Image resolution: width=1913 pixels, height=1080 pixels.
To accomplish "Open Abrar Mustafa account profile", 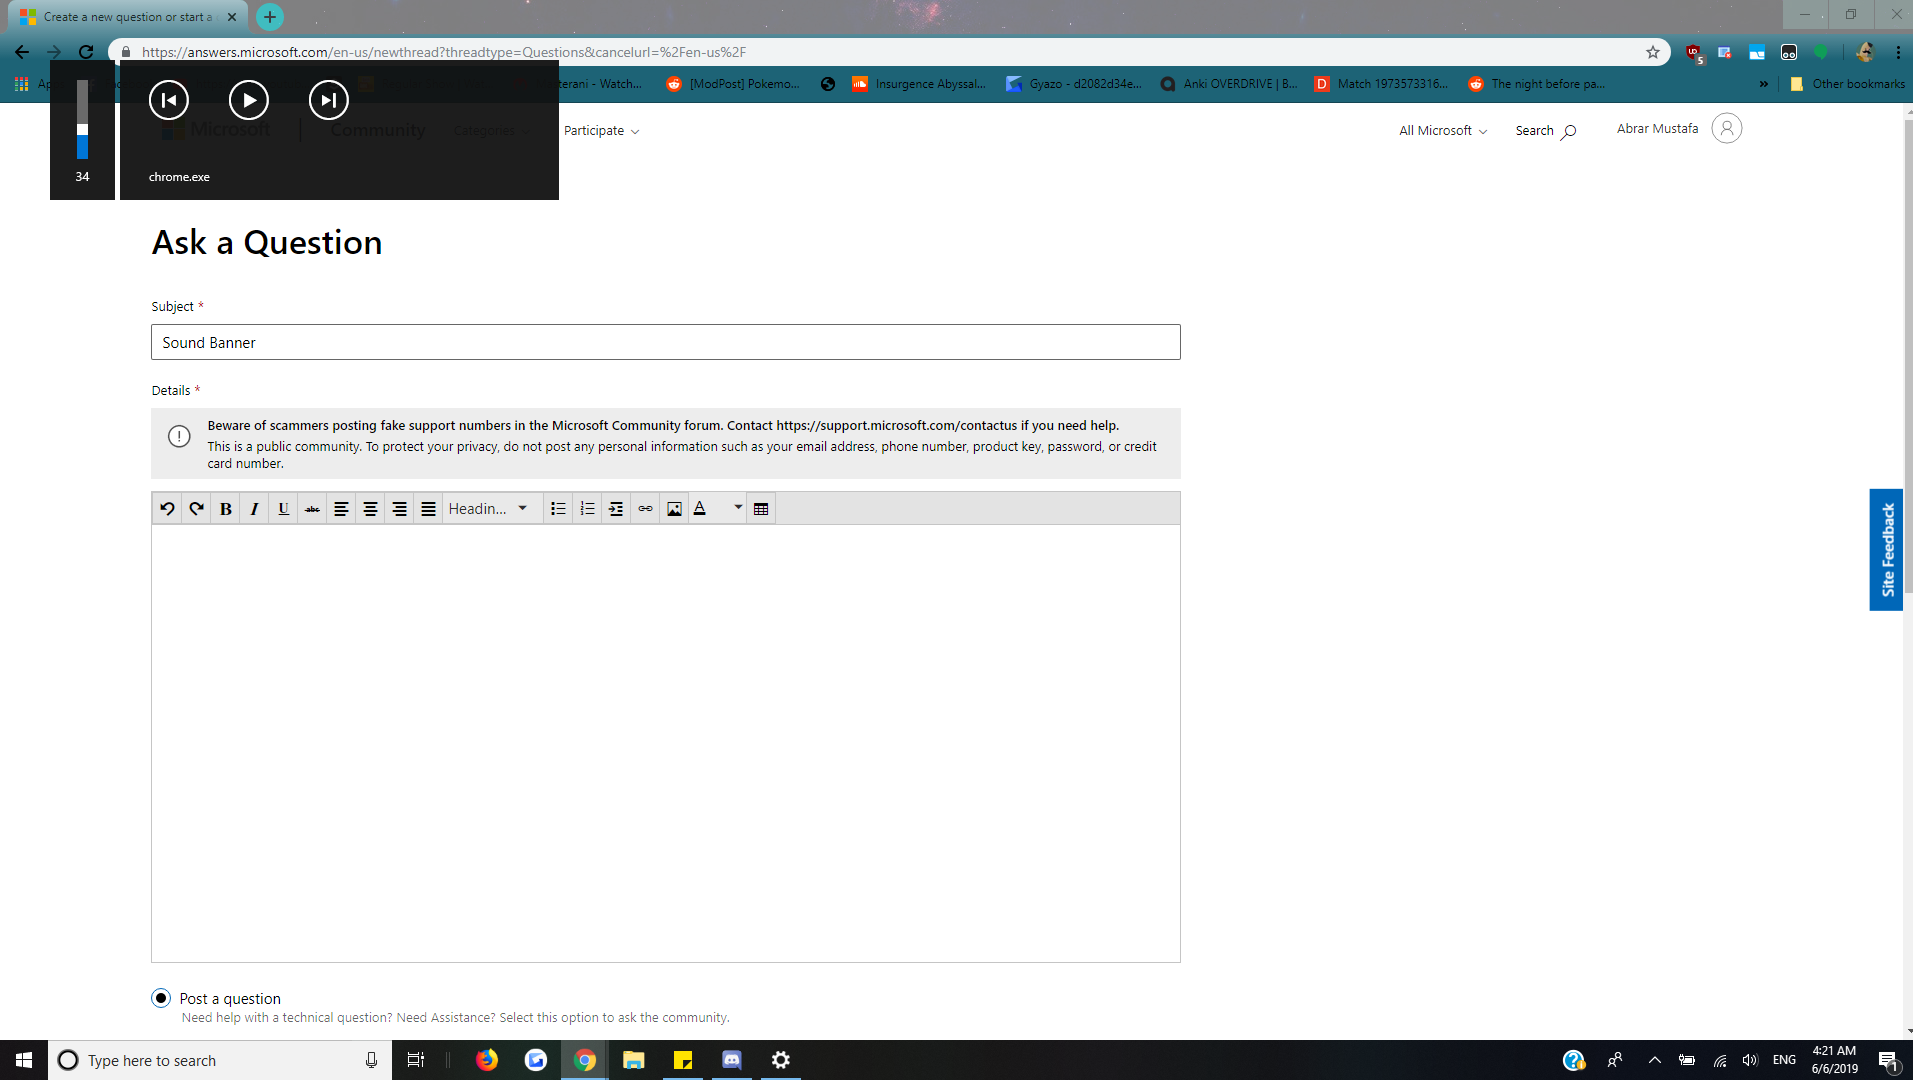I will [x=1679, y=128].
